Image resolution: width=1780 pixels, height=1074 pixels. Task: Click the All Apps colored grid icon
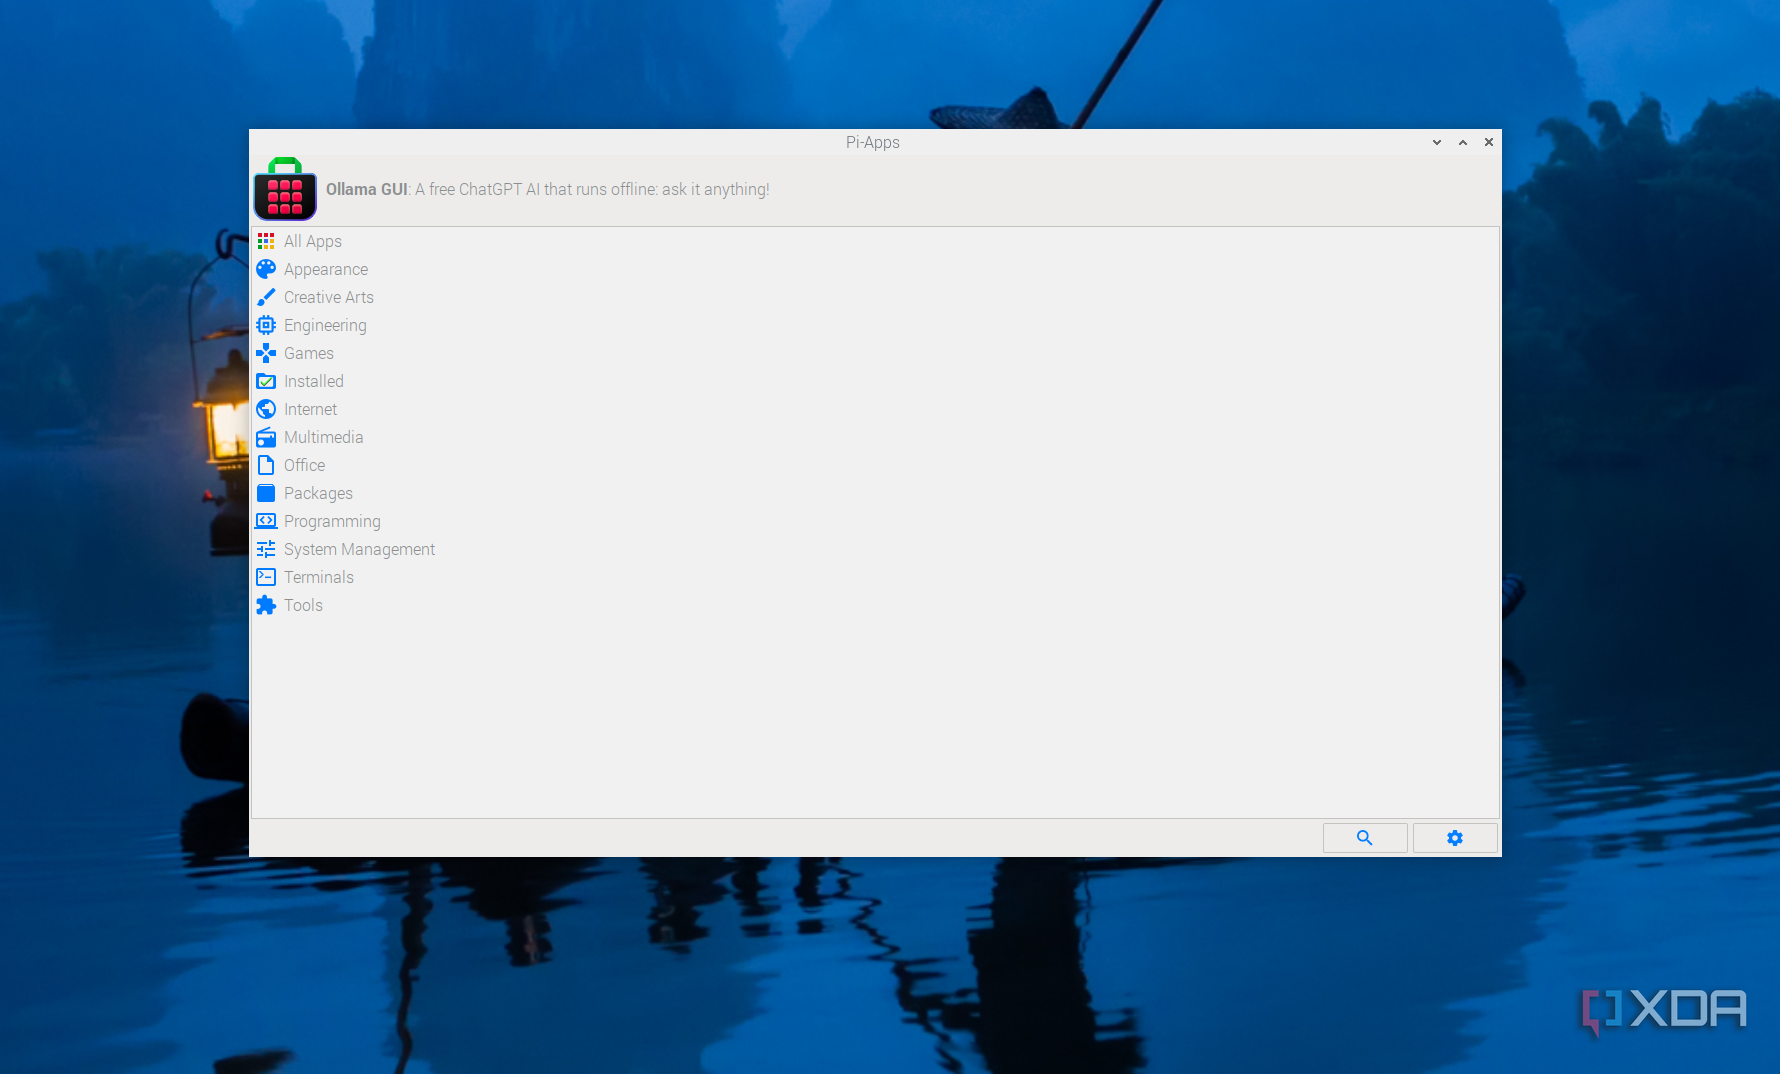[x=266, y=241]
